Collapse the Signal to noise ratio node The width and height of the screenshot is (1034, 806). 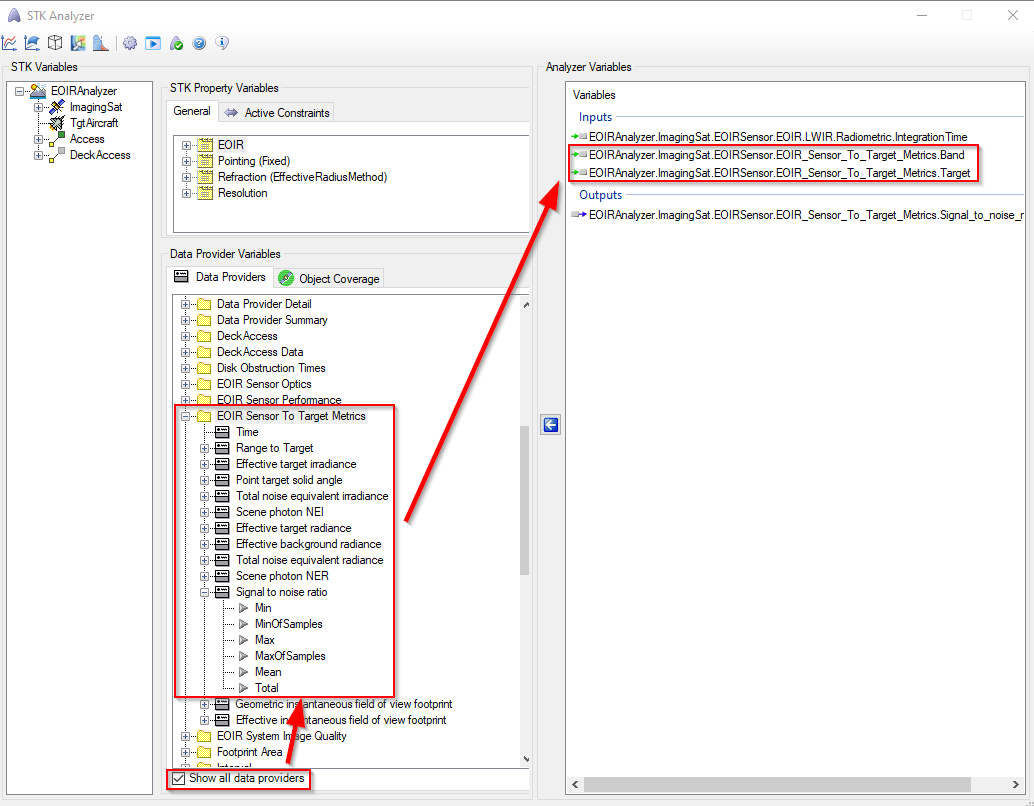(x=204, y=592)
